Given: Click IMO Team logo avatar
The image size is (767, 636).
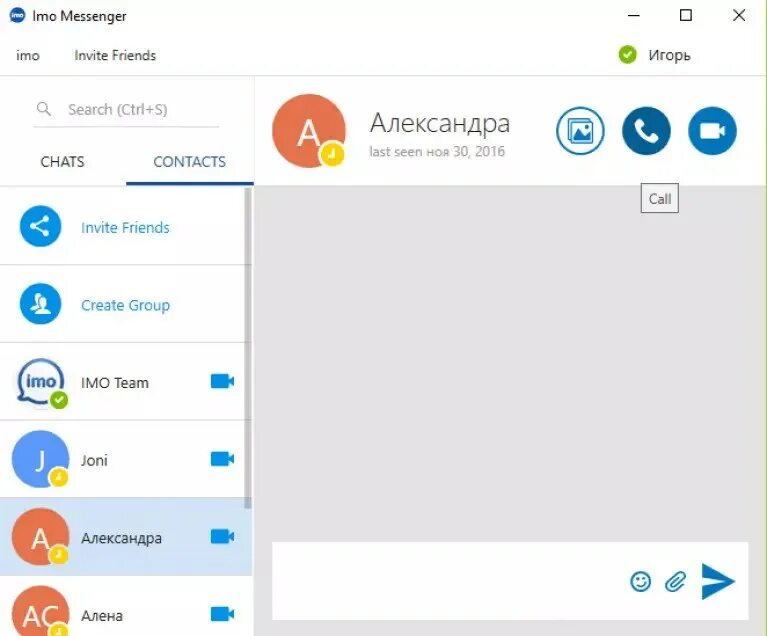Looking at the screenshot, I should (41, 382).
